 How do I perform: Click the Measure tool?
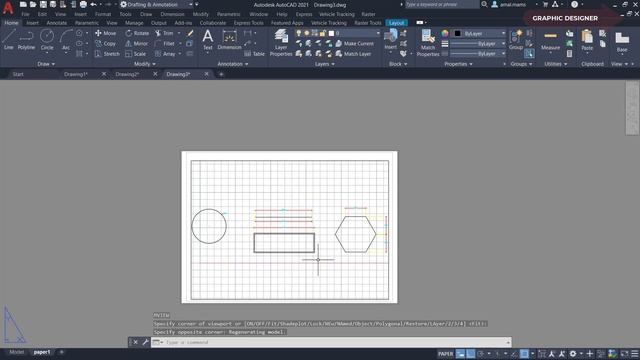pyautogui.click(x=550, y=41)
